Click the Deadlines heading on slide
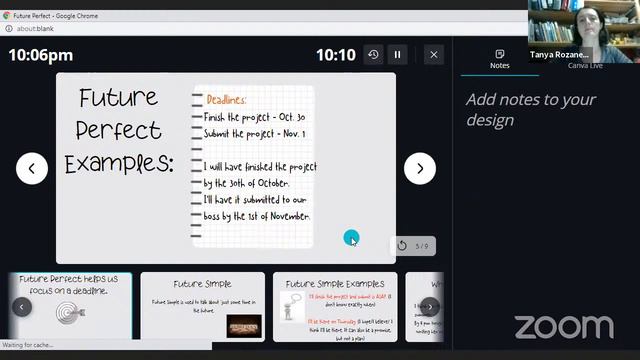Viewport: 640px width, 360px height. [x=227, y=100]
